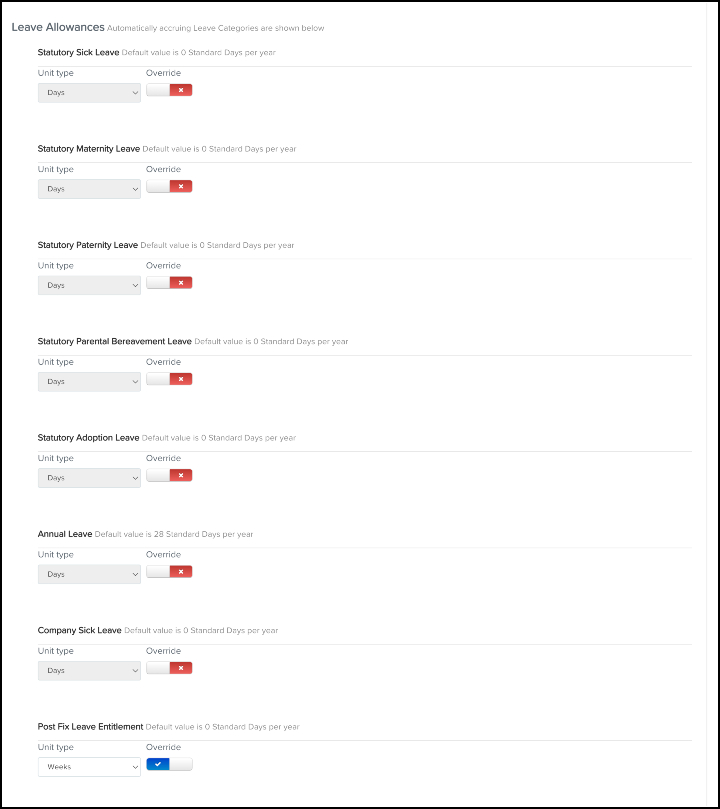Open Statutory Adoption Leave unit type dropdown
Screen dimensions: 720x809
point(89,477)
